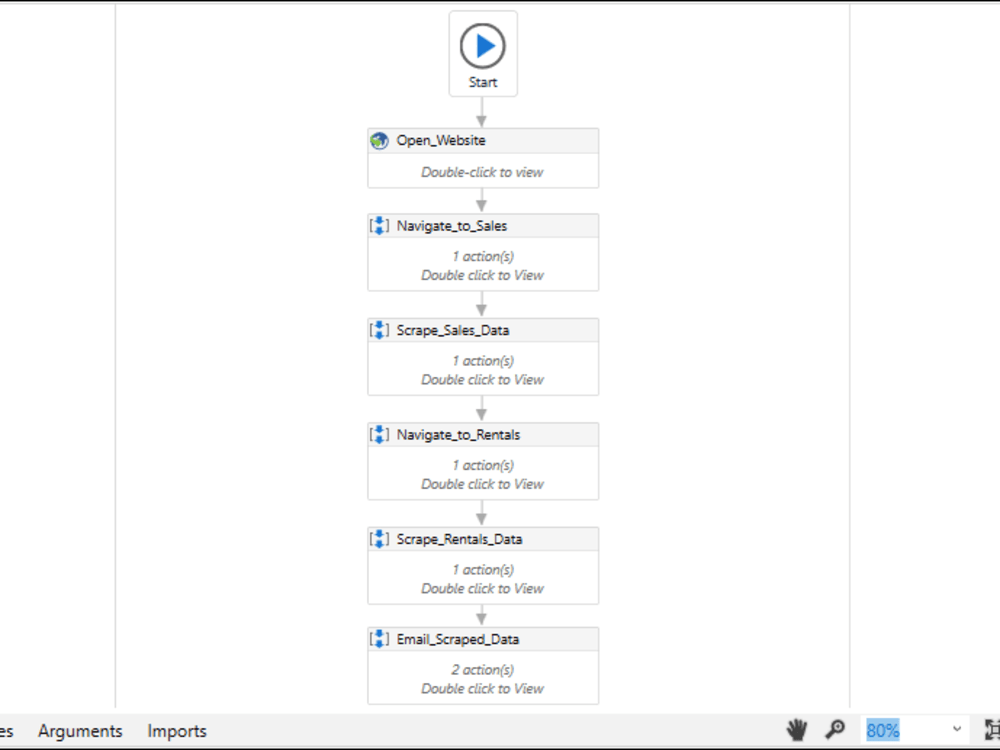The image size is (1000, 750).
Task: Click the Scrape_Rentals_Data activity body
Action: 483,578
